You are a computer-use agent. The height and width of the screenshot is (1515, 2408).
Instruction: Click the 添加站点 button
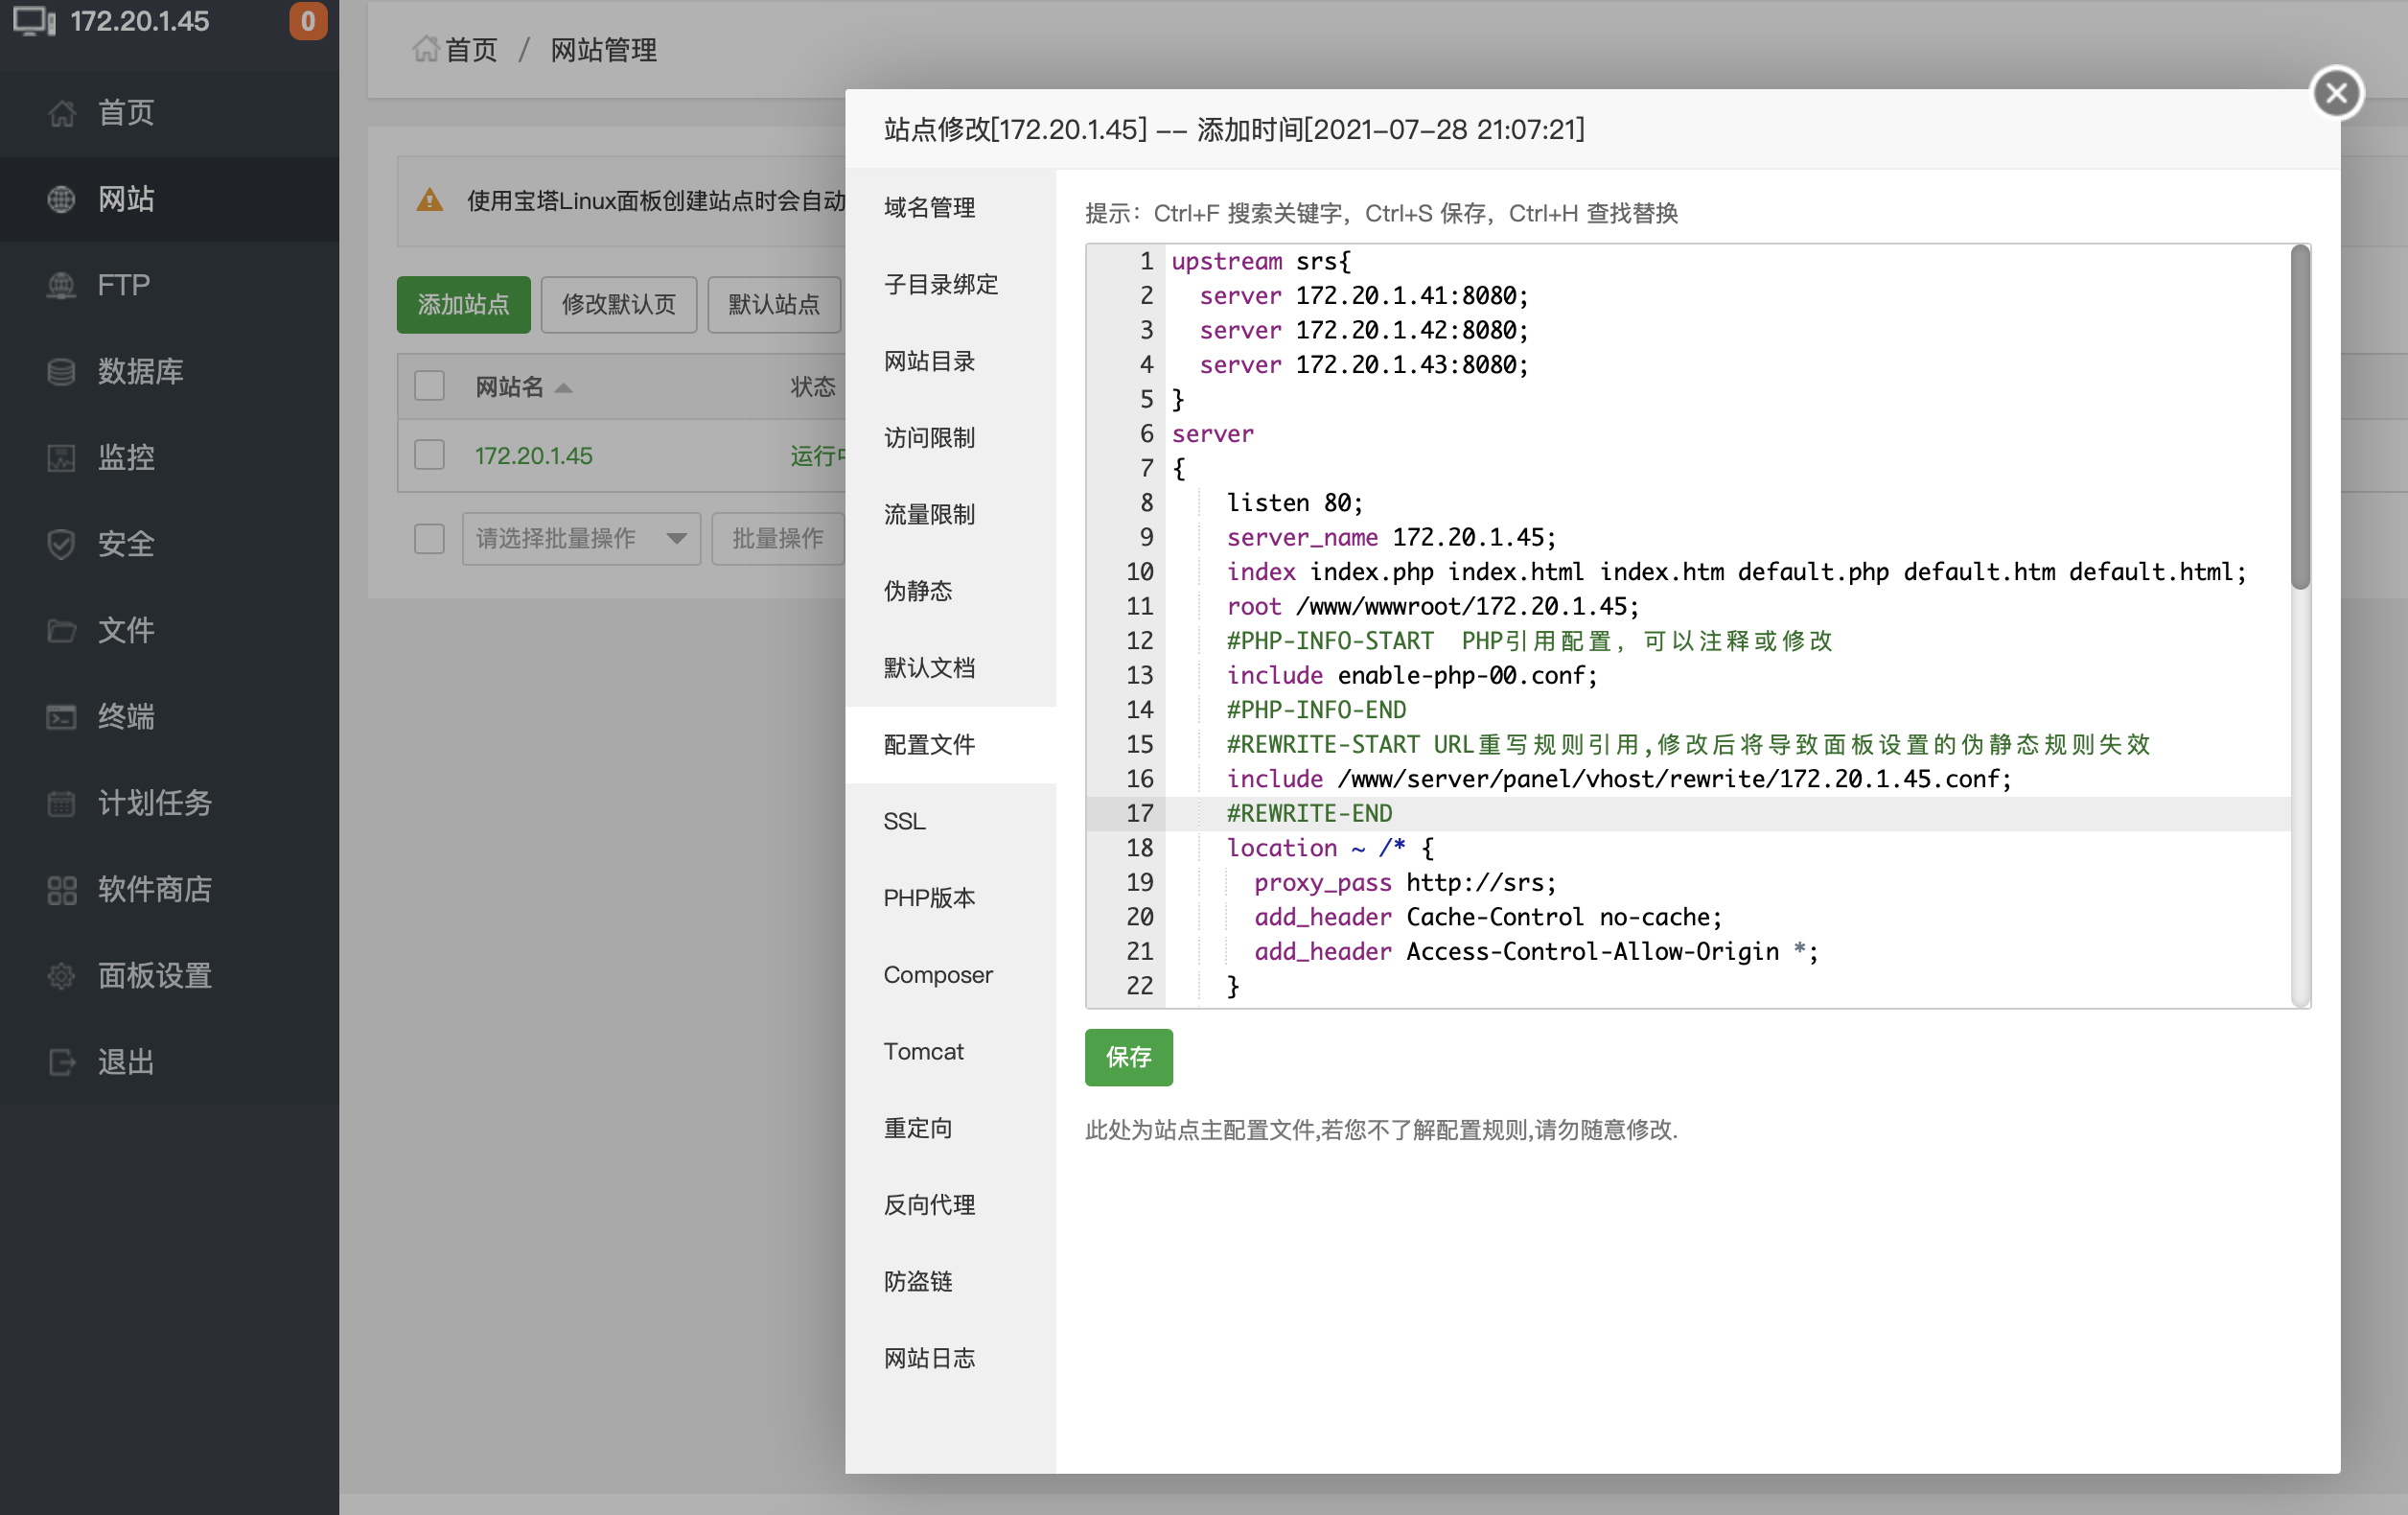(463, 304)
